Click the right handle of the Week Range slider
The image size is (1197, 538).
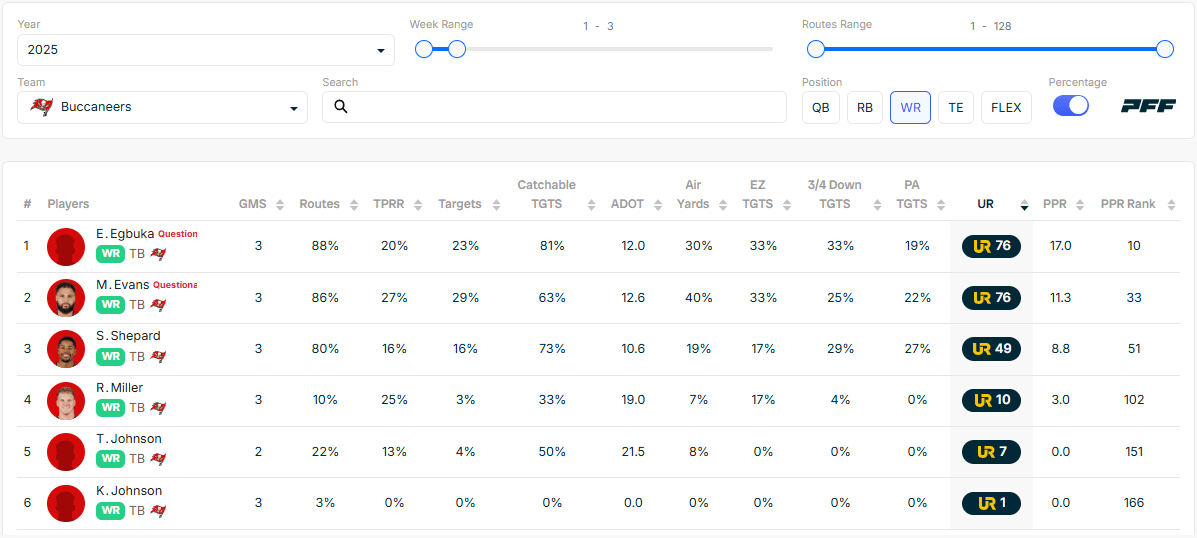457,49
